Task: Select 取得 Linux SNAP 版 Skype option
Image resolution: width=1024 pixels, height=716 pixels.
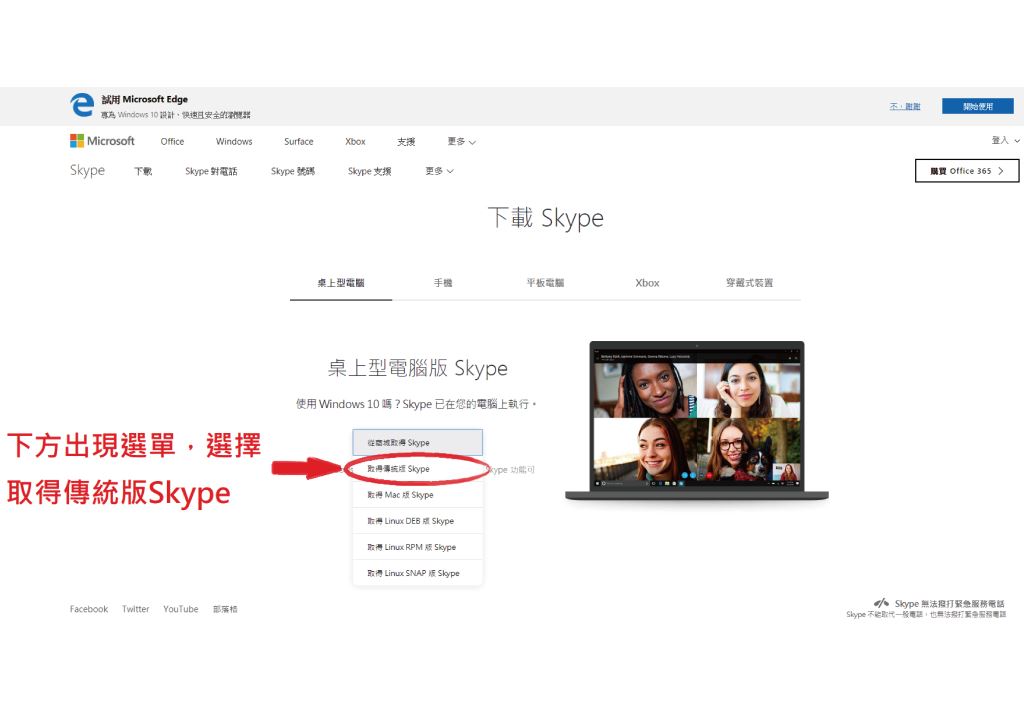Action: tap(417, 573)
